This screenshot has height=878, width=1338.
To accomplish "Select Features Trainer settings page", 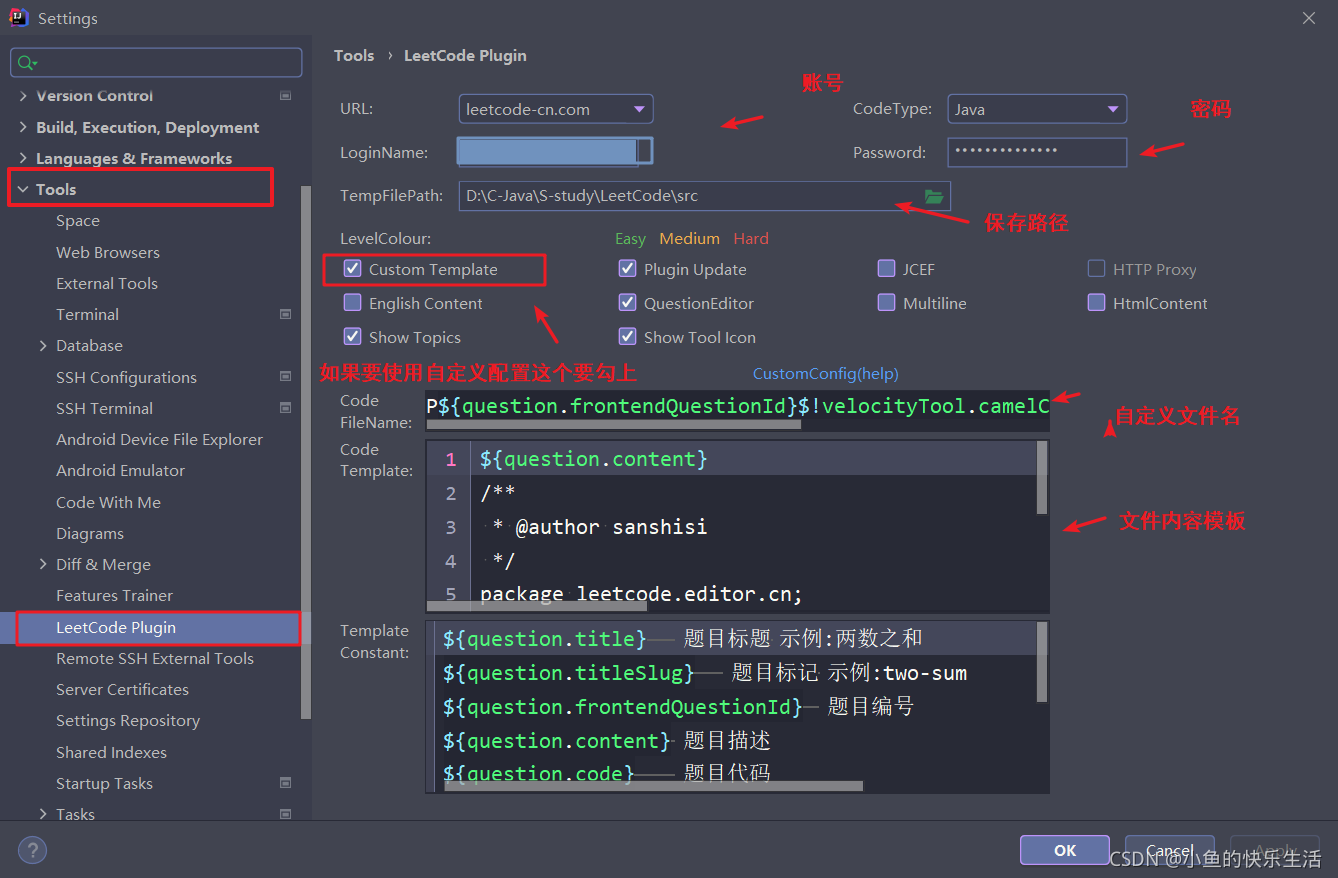I will 114,595.
